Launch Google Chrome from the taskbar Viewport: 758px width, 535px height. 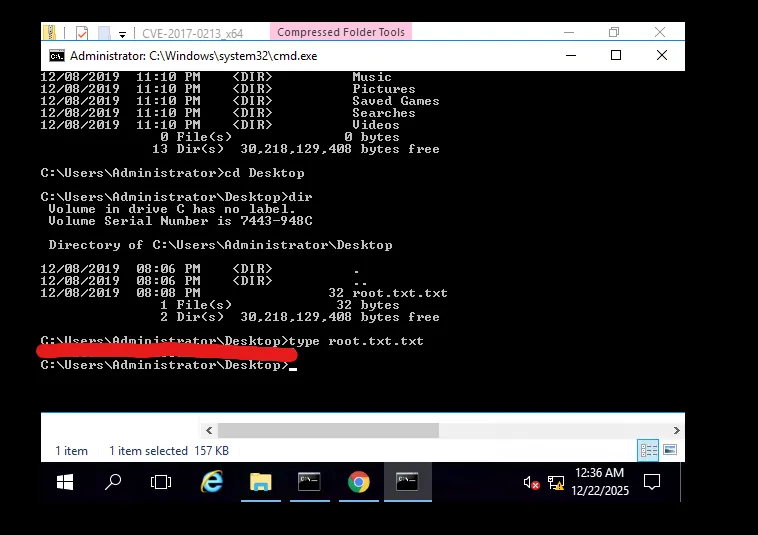358,482
